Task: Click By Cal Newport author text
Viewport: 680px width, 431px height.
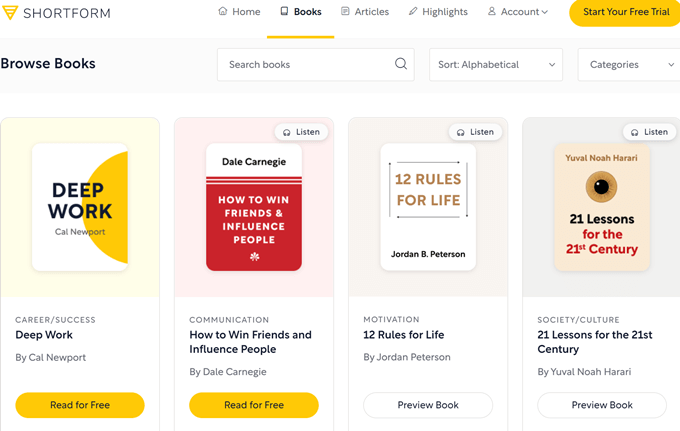Action: (x=51, y=358)
